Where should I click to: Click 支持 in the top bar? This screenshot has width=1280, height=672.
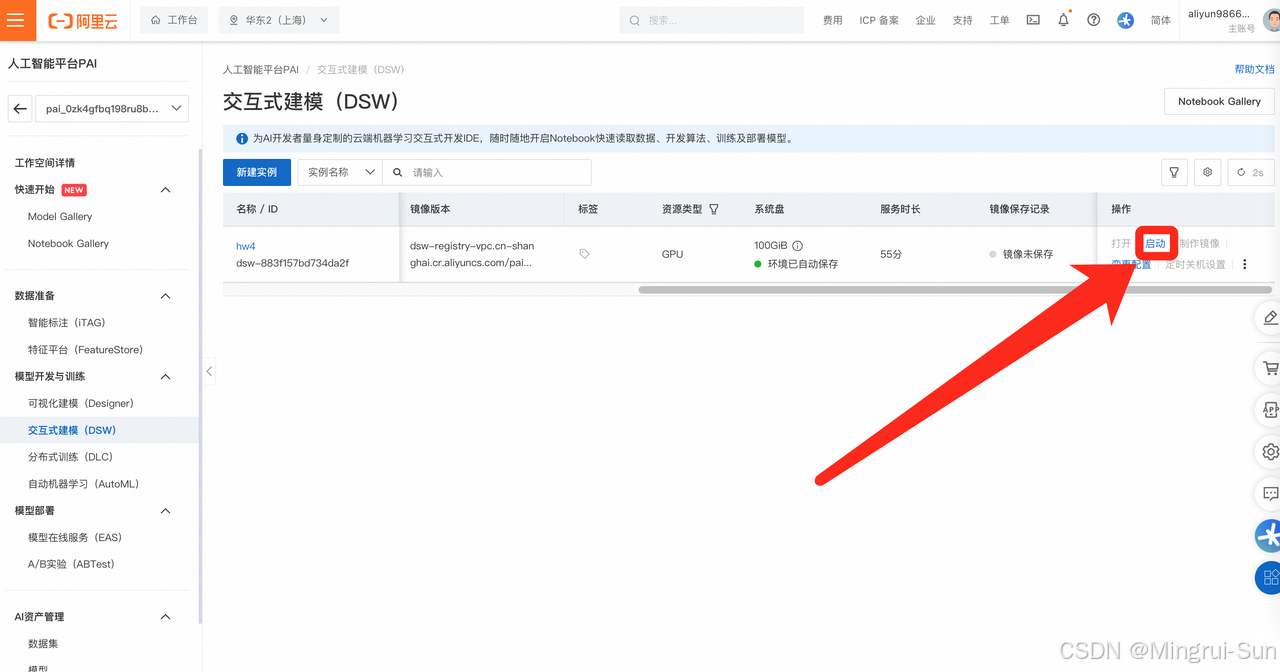tap(962, 20)
